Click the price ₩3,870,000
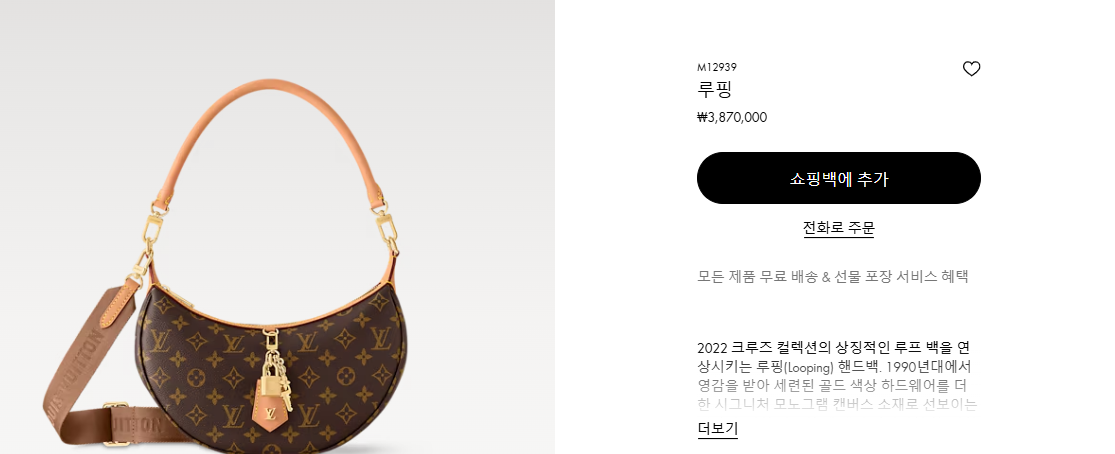1115x454 pixels. pos(732,117)
